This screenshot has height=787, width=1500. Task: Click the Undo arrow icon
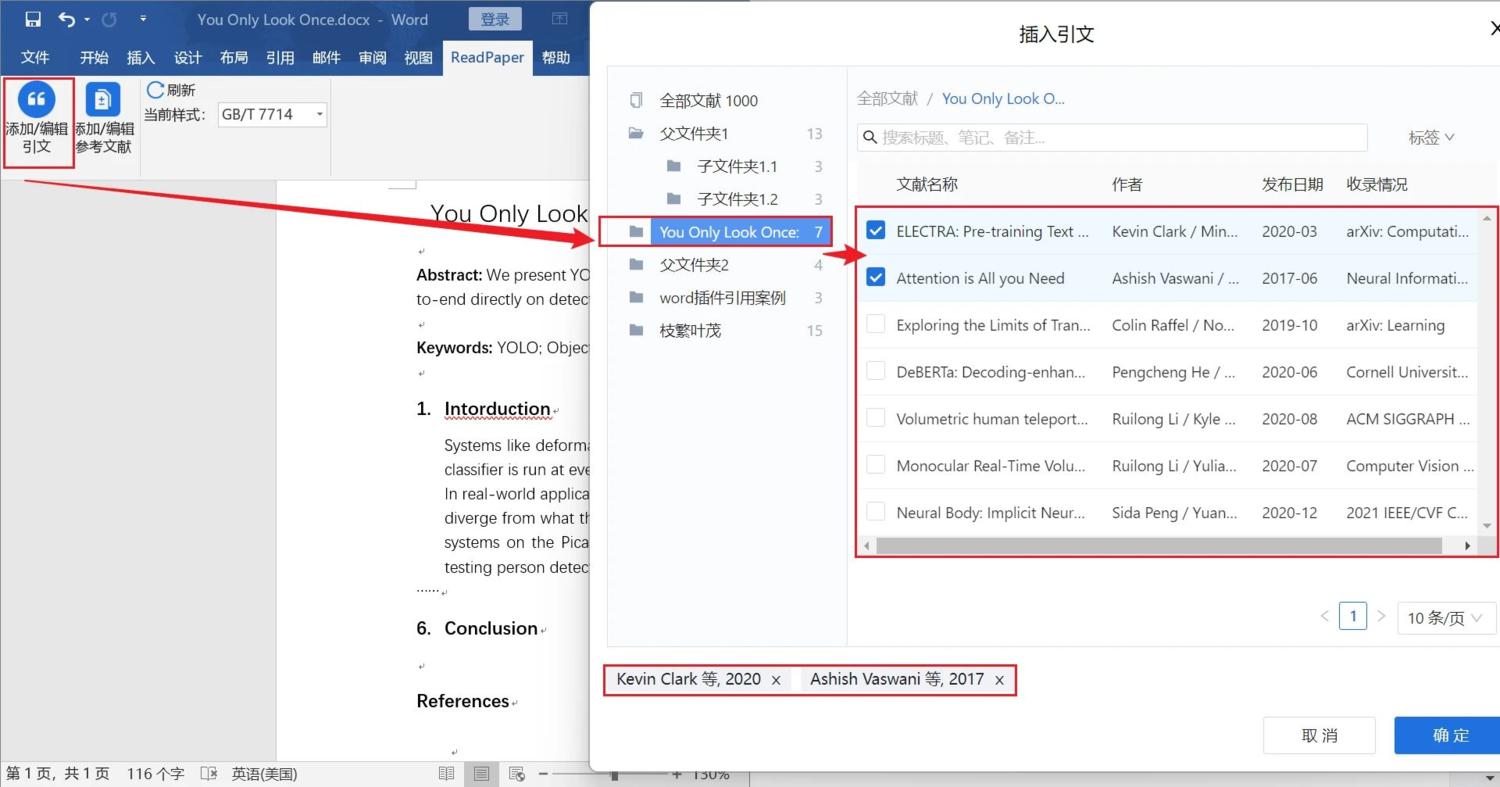coord(67,19)
